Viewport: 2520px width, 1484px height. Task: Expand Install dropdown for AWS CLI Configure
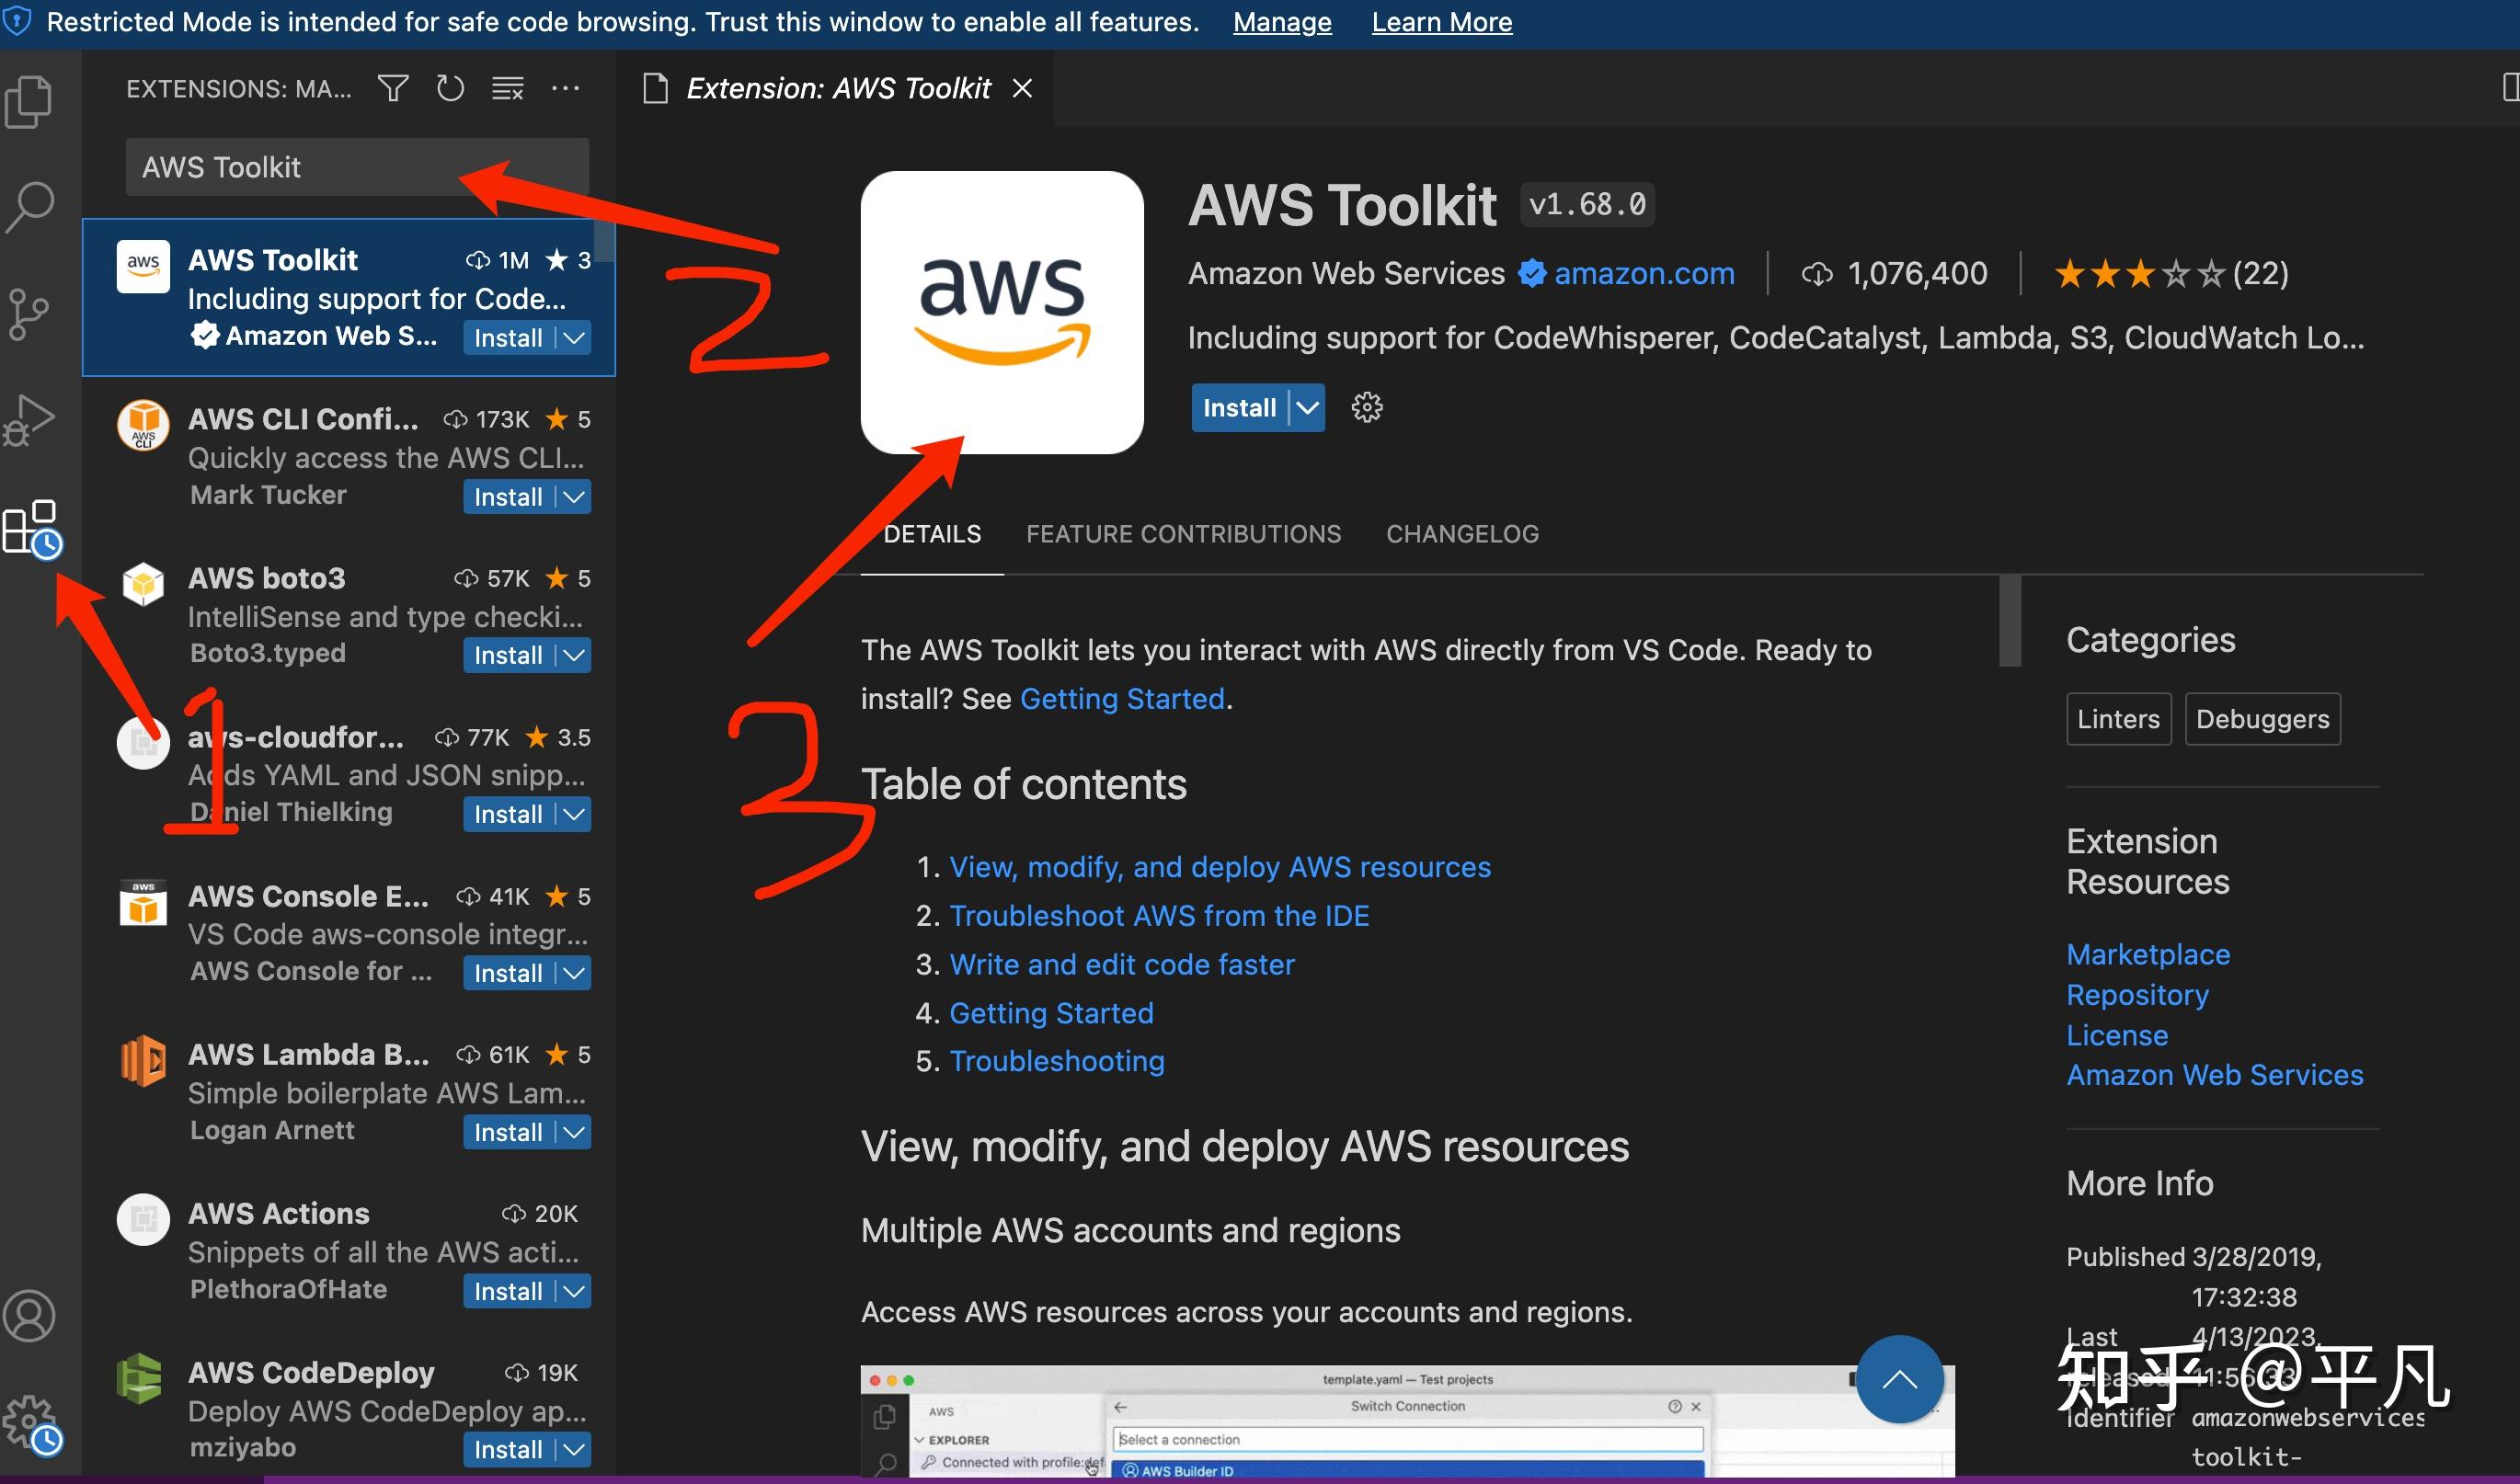pos(574,497)
